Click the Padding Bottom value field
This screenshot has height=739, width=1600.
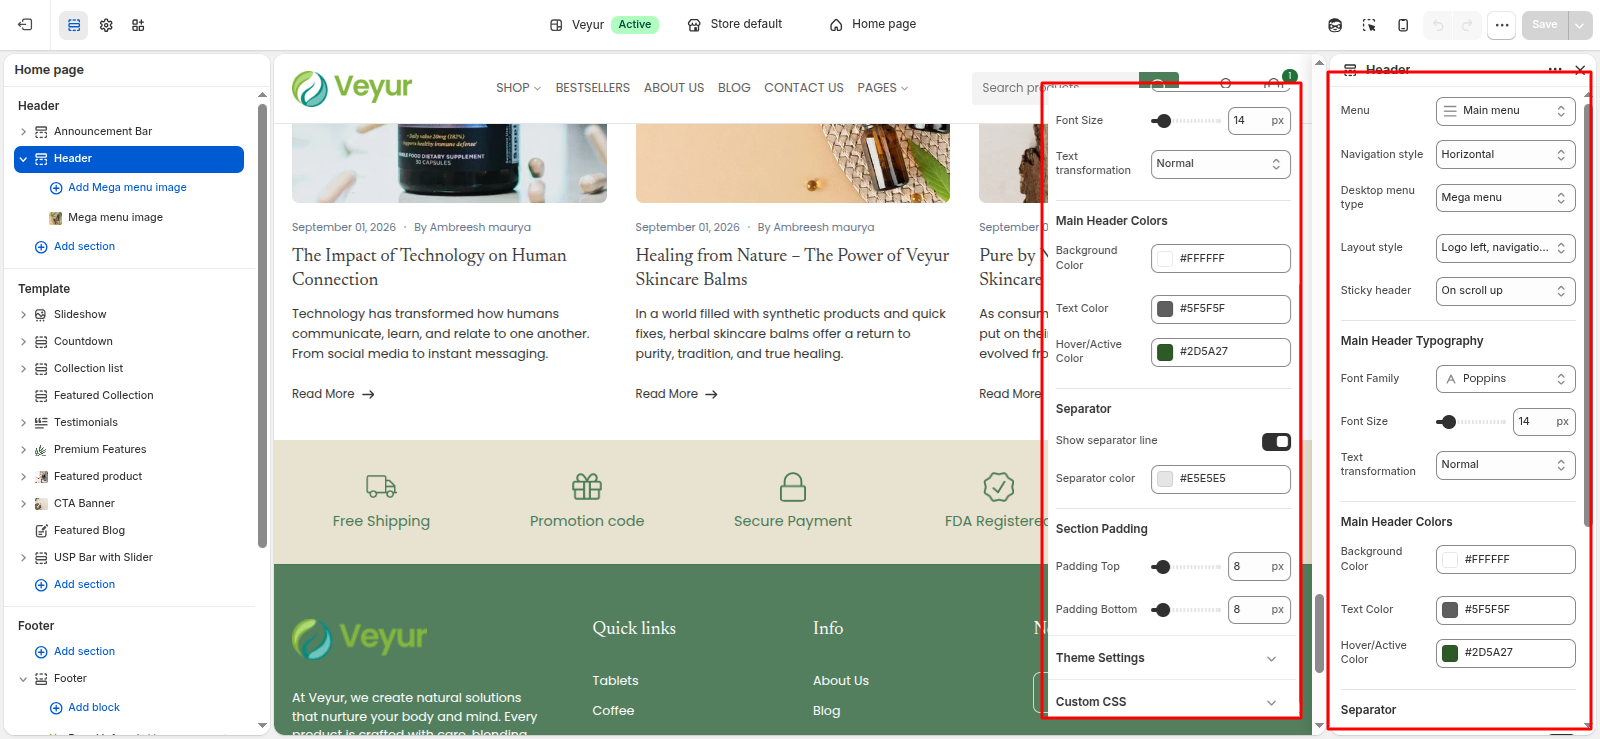1259,610
